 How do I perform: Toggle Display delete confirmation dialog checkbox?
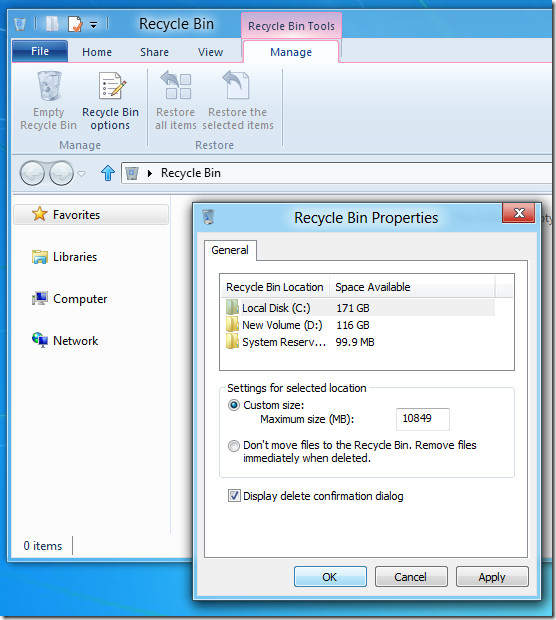234,495
